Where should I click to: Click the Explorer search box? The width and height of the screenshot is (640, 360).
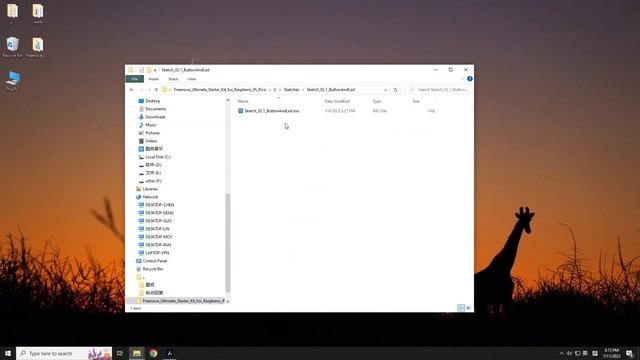coord(437,89)
